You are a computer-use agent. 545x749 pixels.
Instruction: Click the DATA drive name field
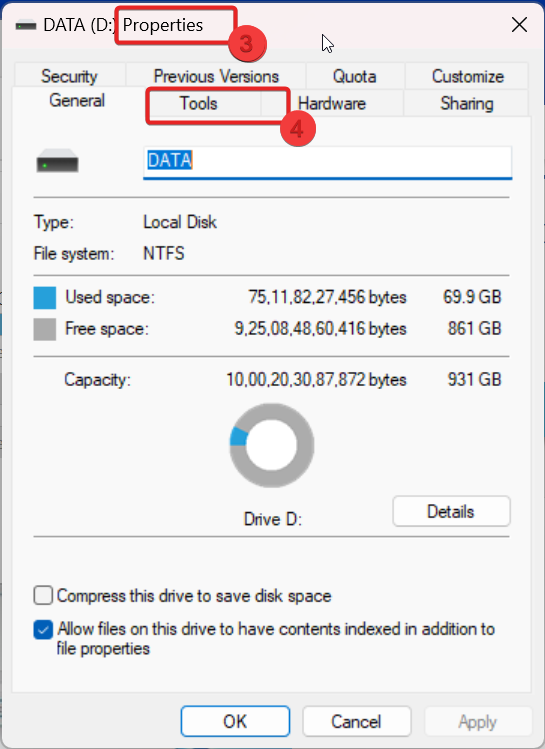click(328, 163)
